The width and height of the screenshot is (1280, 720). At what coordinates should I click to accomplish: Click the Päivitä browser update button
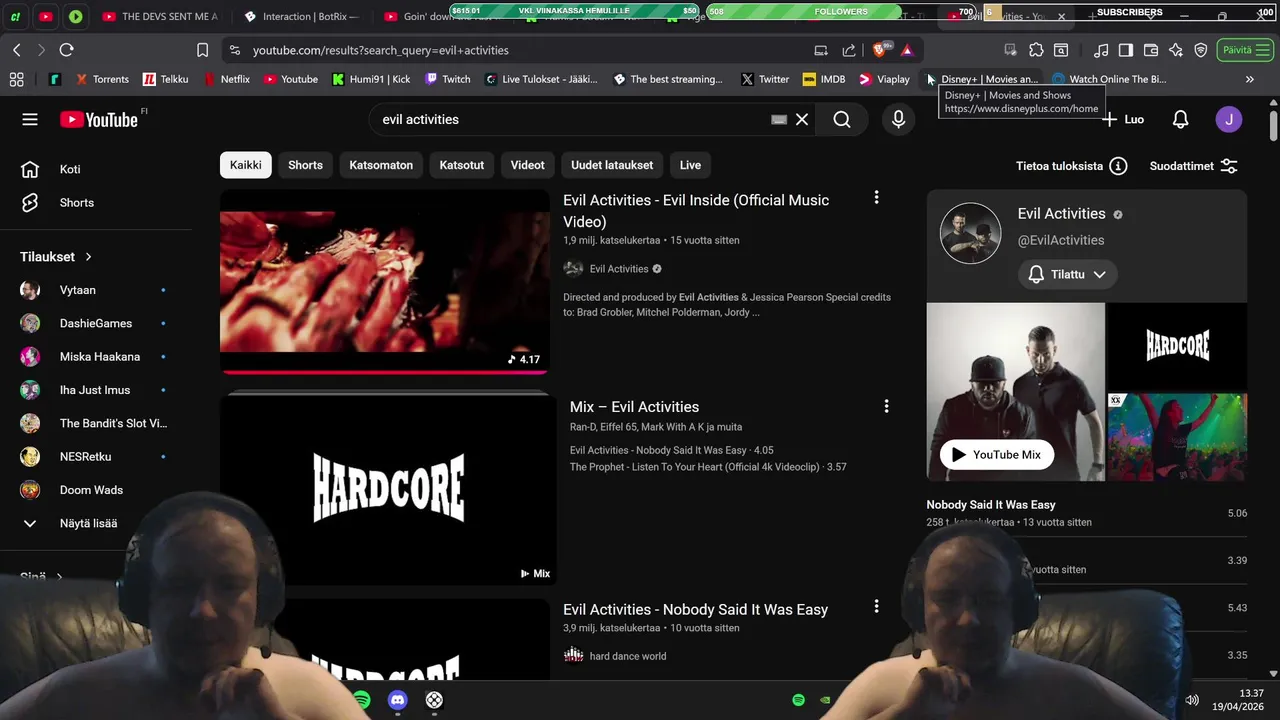[x=1245, y=50]
